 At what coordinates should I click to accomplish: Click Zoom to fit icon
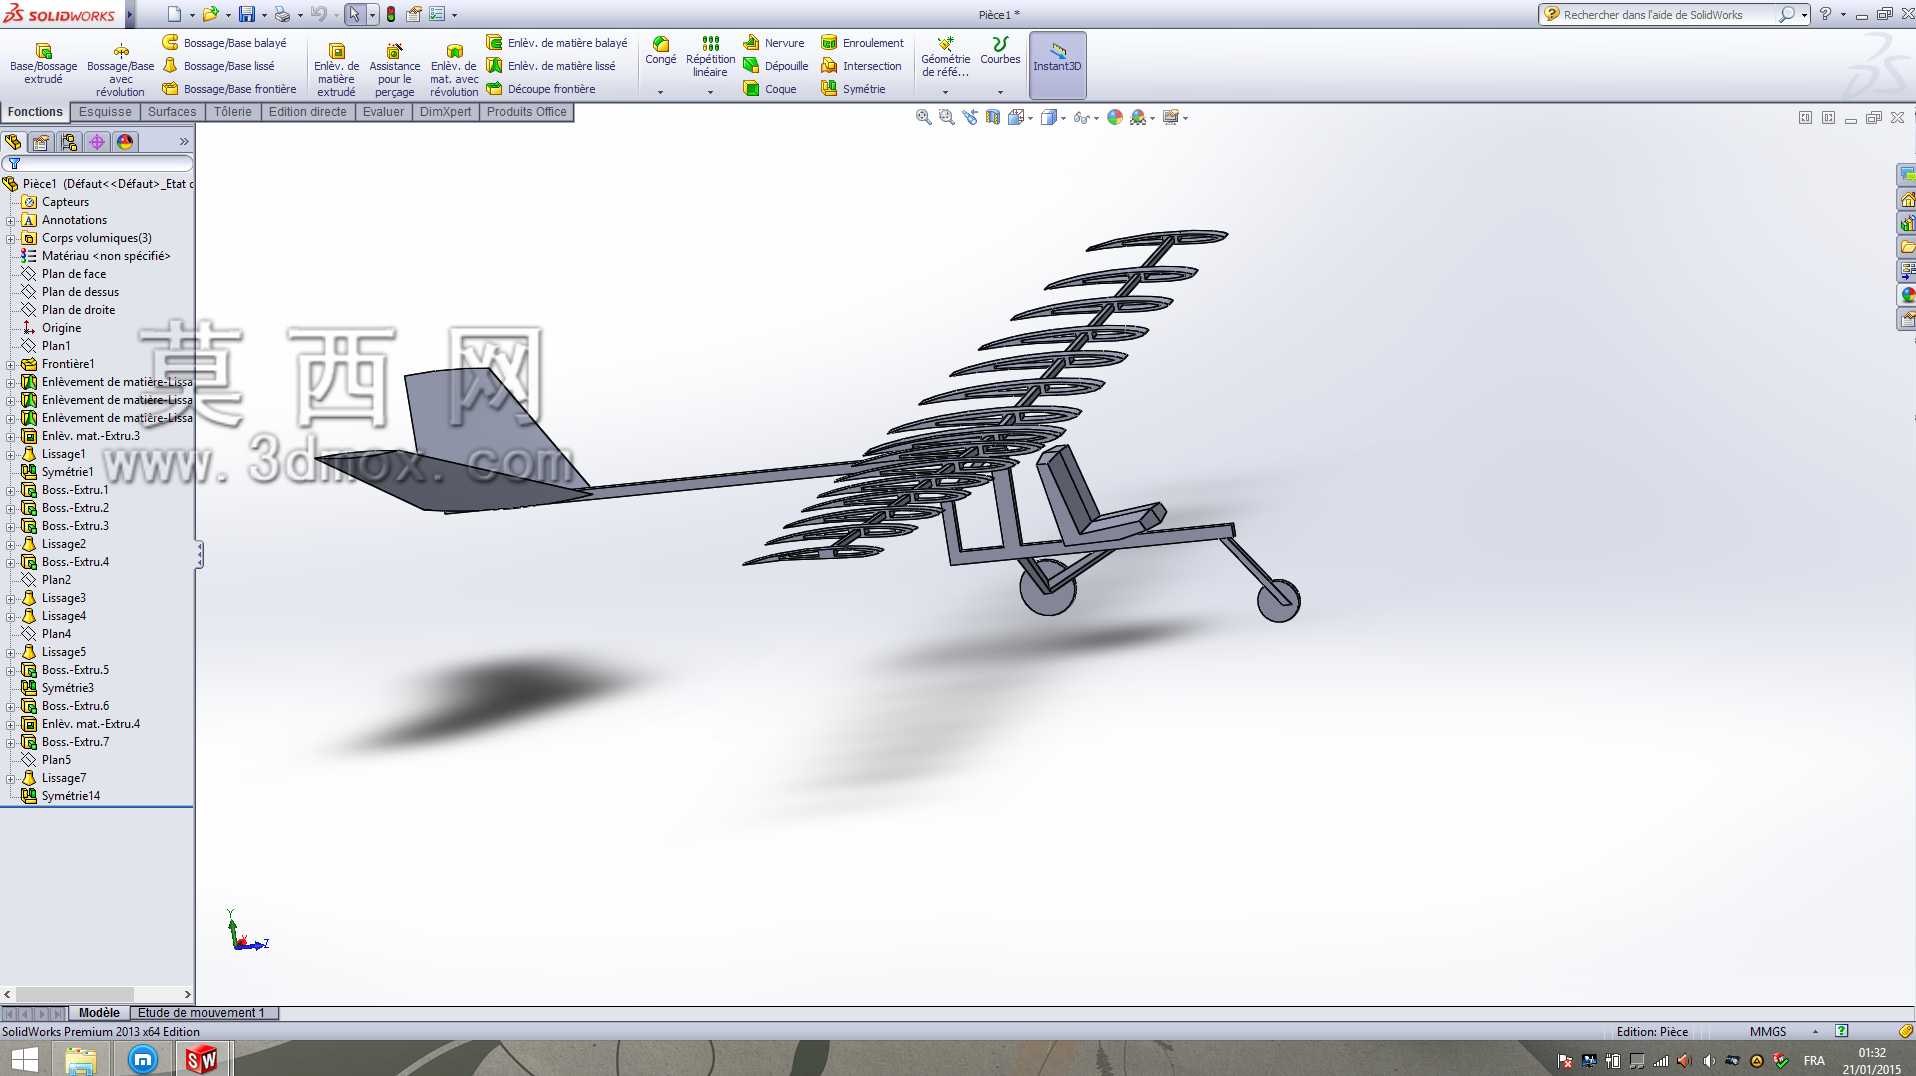tap(923, 118)
